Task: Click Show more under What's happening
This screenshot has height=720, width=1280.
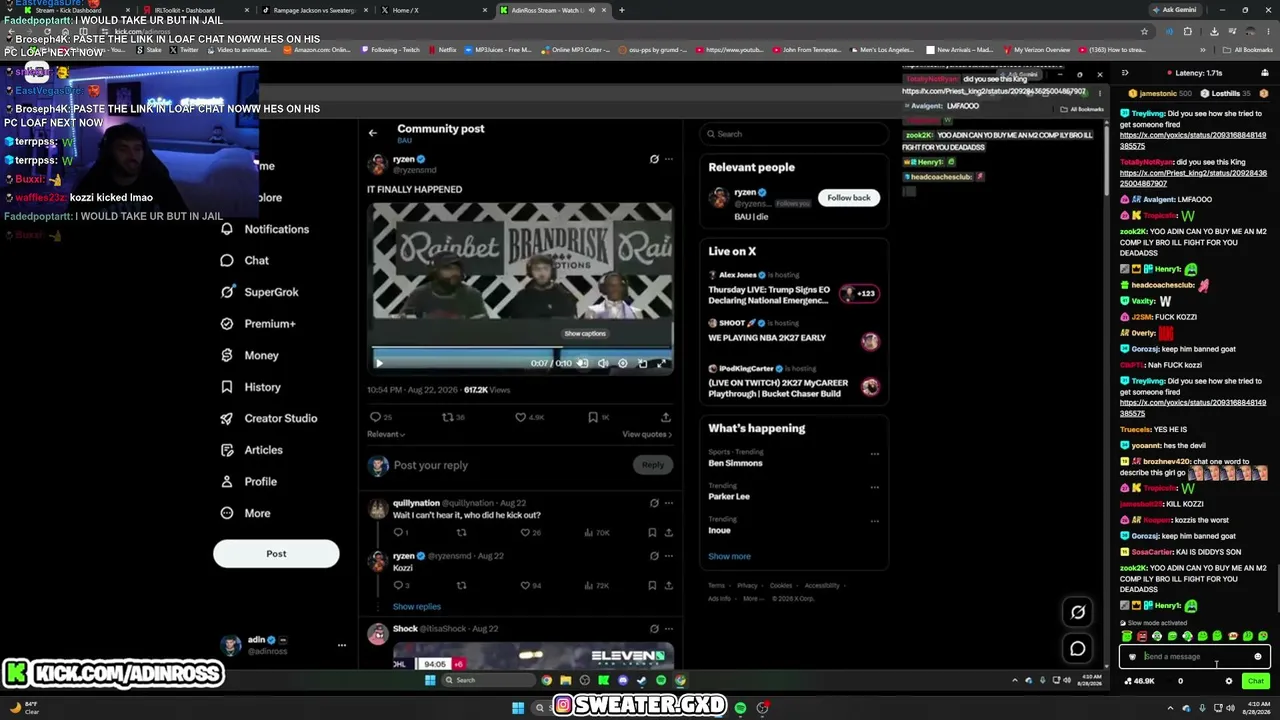Action: pos(729,556)
